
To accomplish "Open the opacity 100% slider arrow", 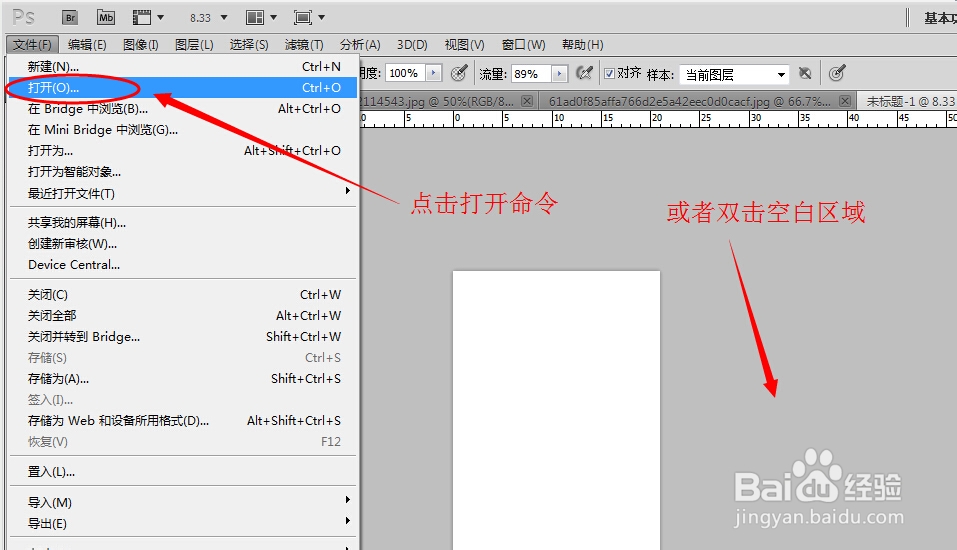I will pos(433,73).
